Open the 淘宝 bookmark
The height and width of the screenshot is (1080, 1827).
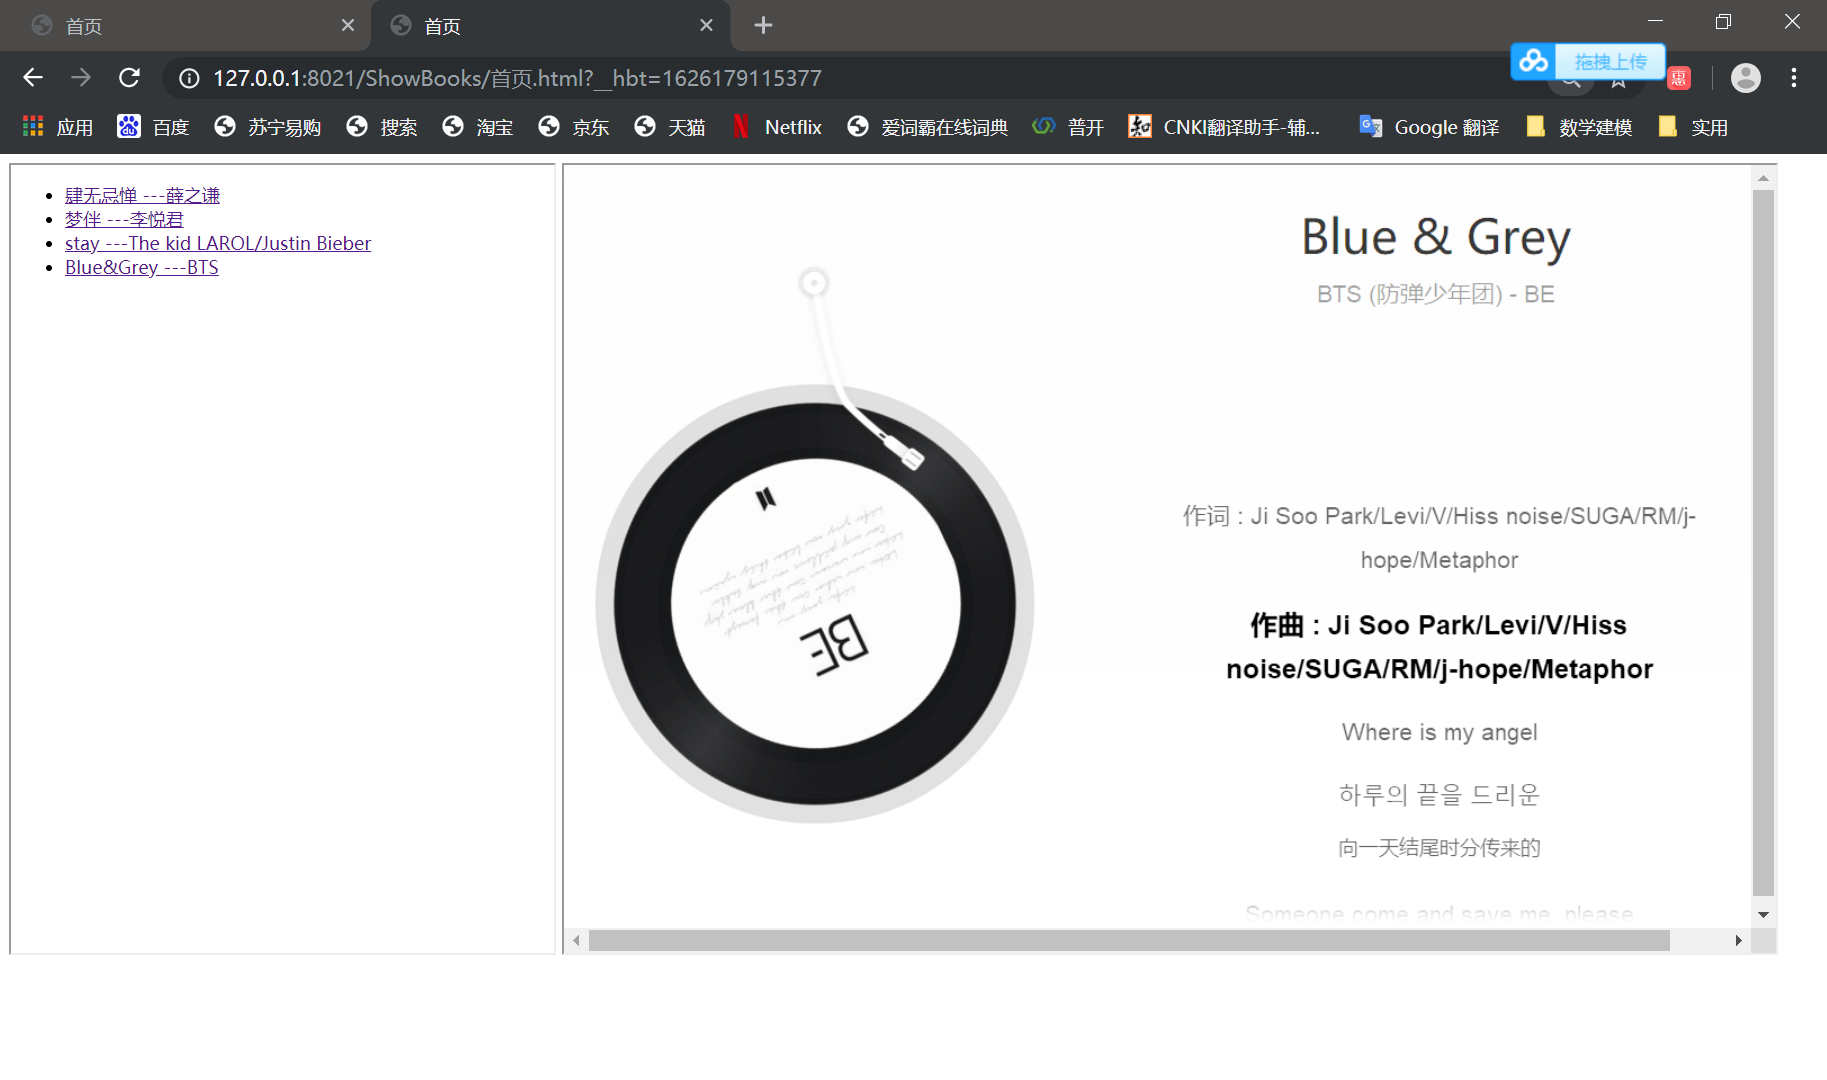[x=477, y=127]
